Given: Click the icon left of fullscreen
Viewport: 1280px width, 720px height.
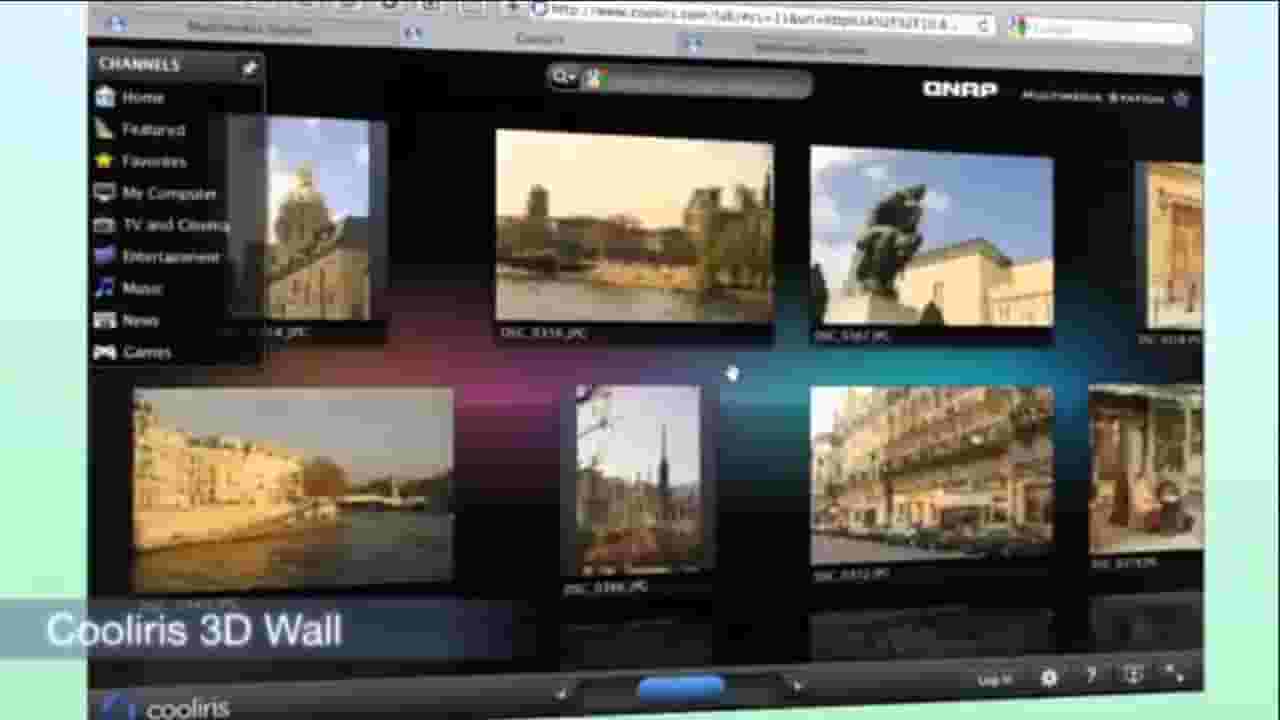Looking at the screenshot, I should [1133, 676].
